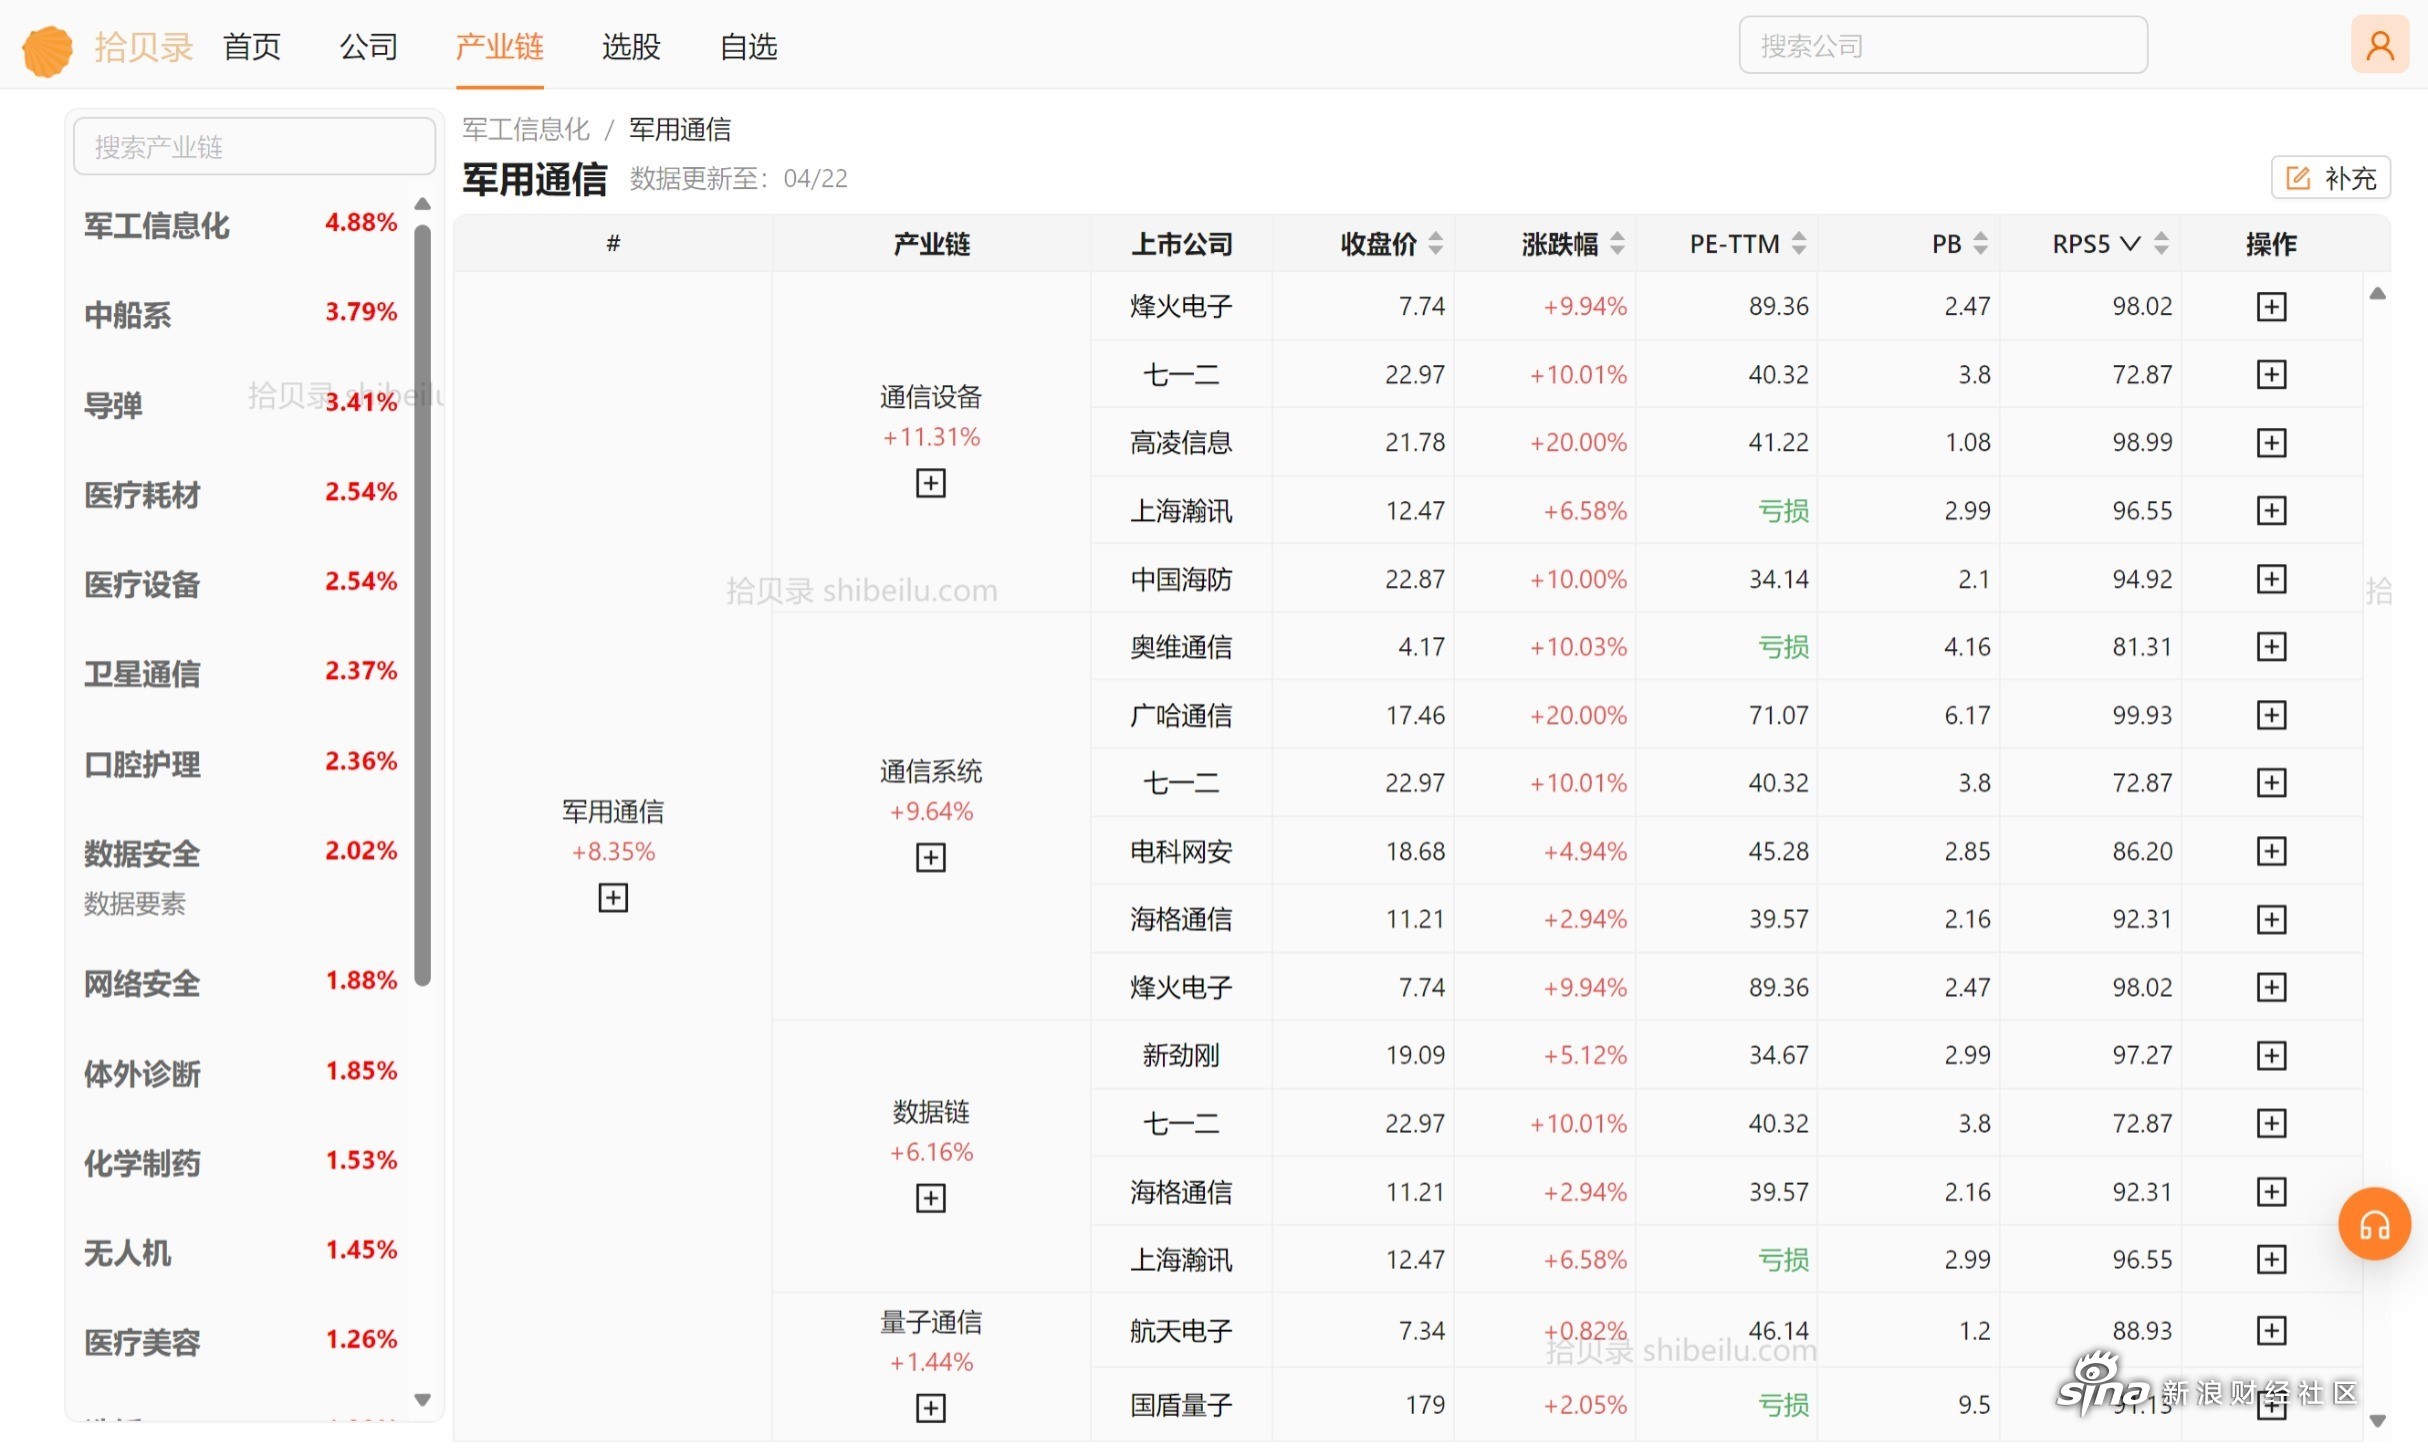The height and width of the screenshot is (1448, 2428).
Task: Click plus icon for 中国海防 row
Action: pyautogui.click(x=2271, y=579)
